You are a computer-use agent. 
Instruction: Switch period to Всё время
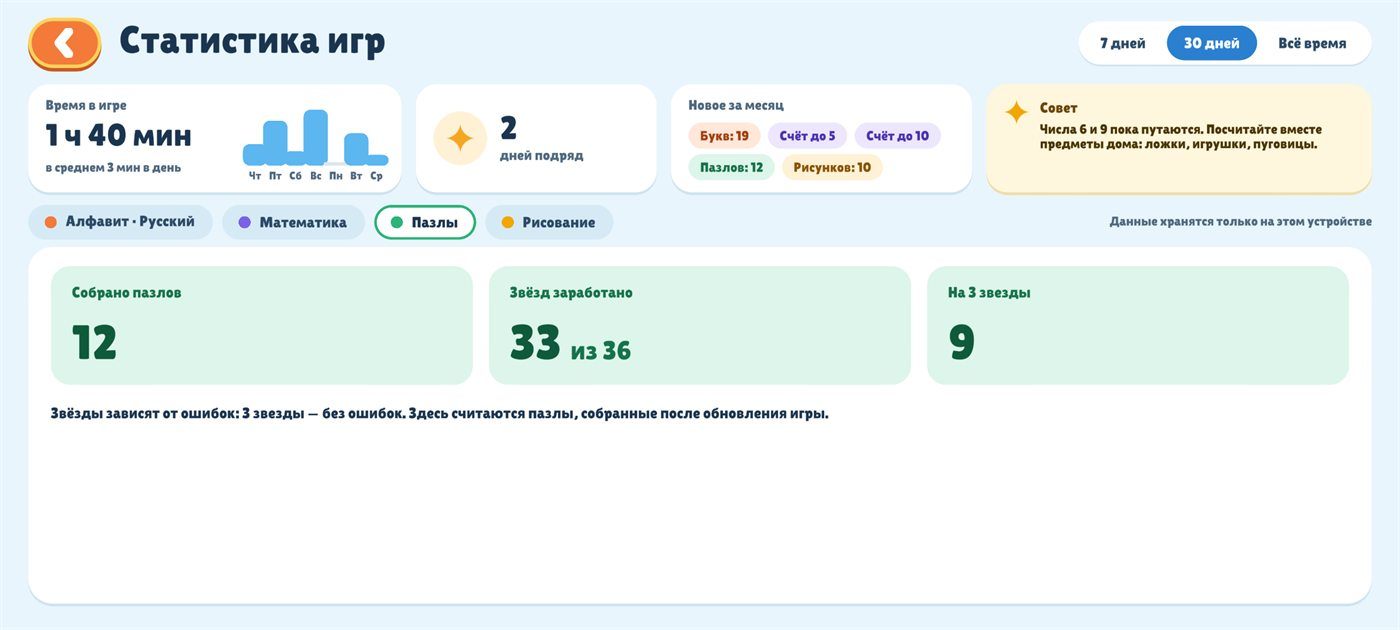click(1311, 43)
